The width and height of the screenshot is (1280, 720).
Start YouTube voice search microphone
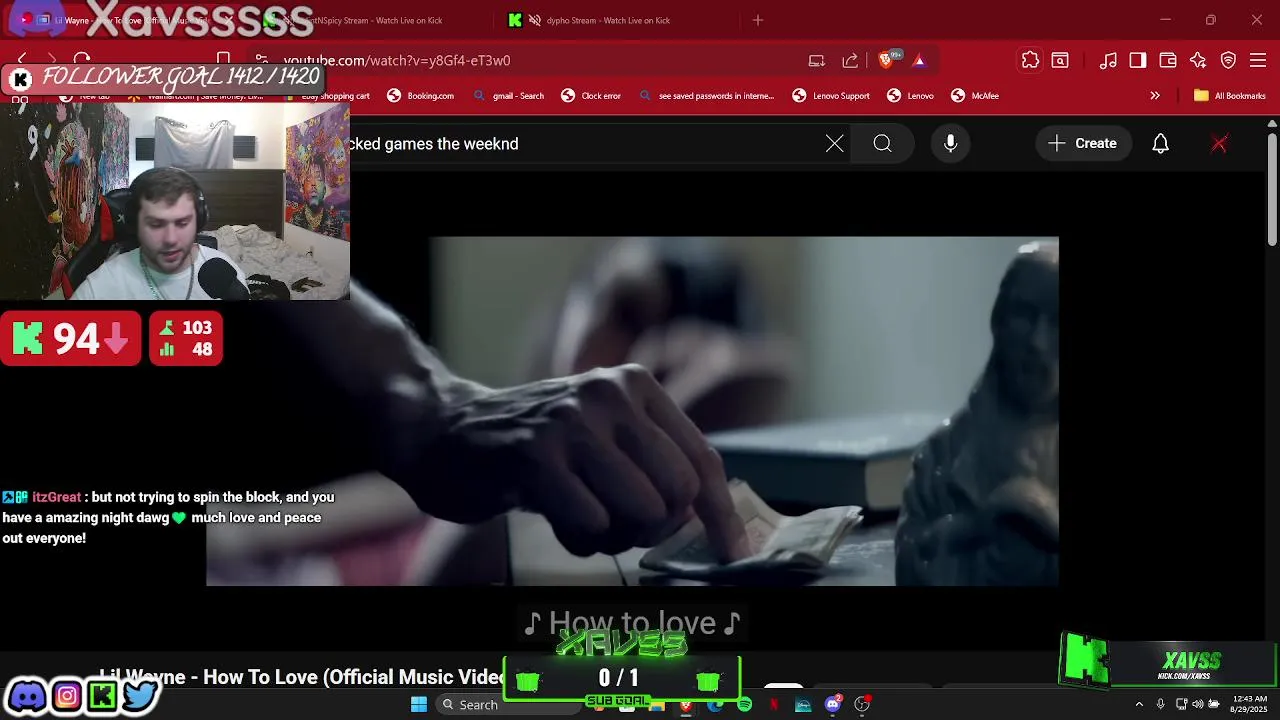(951, 144)
